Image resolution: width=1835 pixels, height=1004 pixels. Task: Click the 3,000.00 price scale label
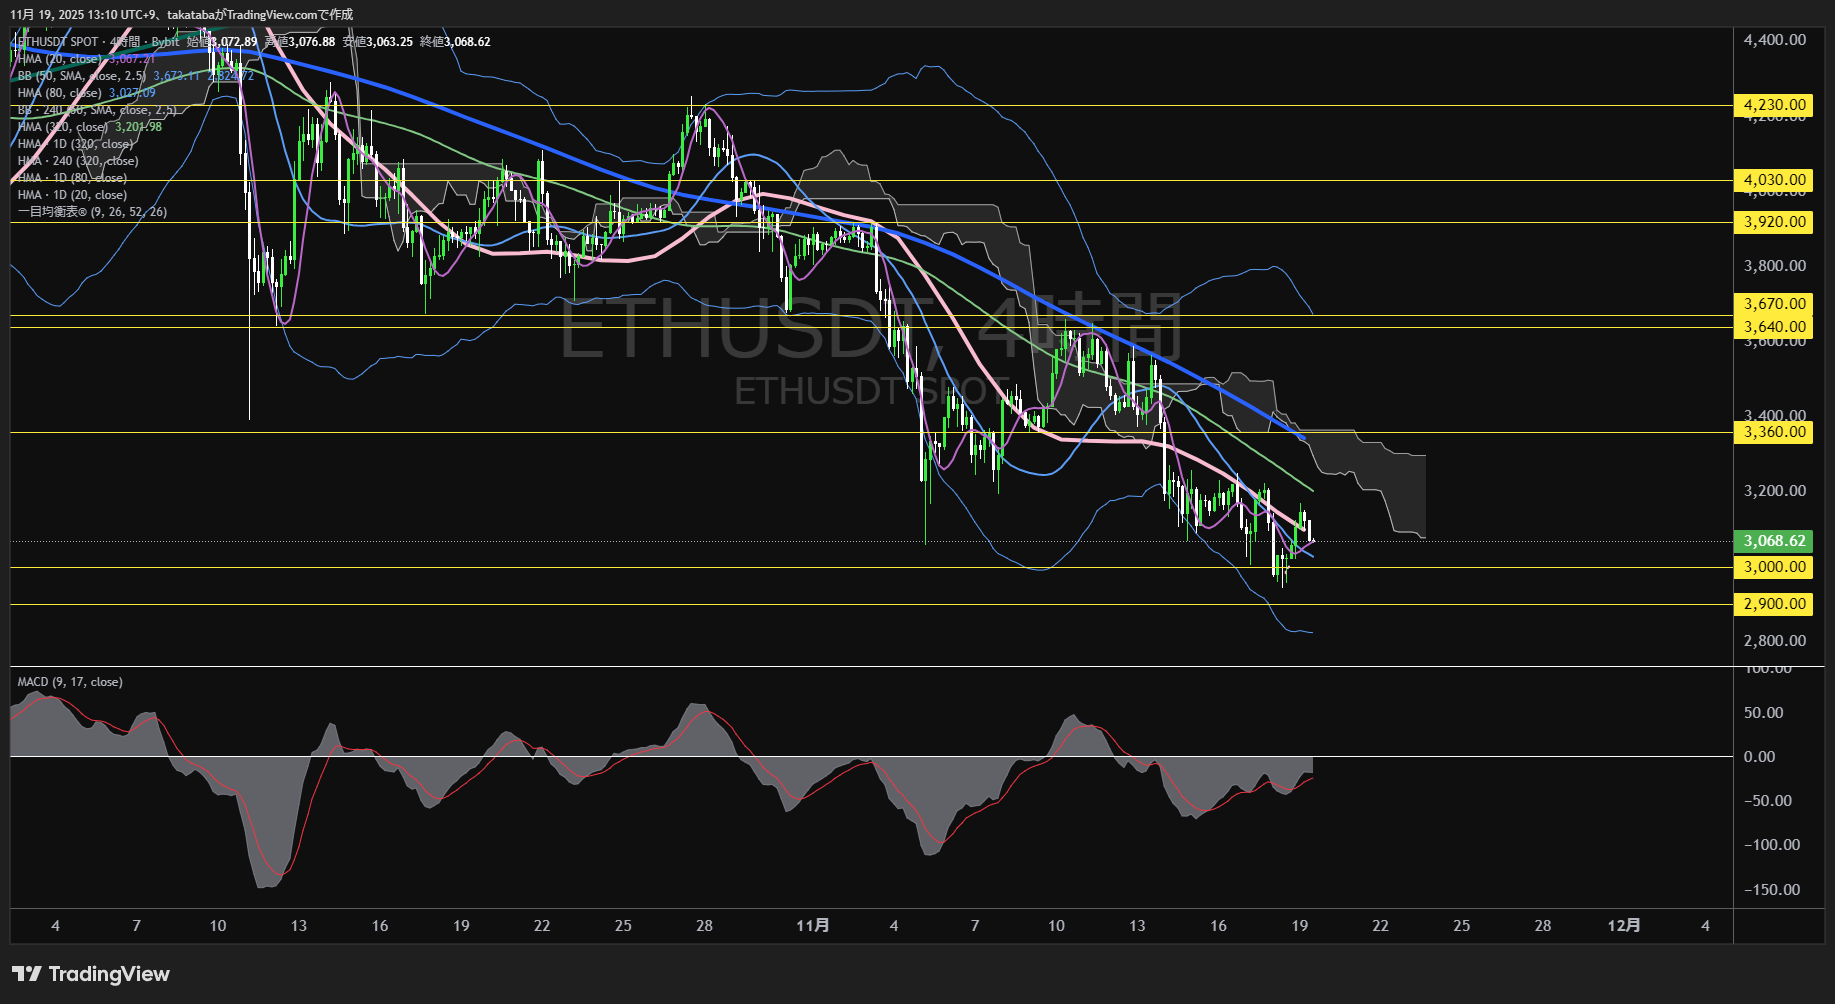[1772, 567]
